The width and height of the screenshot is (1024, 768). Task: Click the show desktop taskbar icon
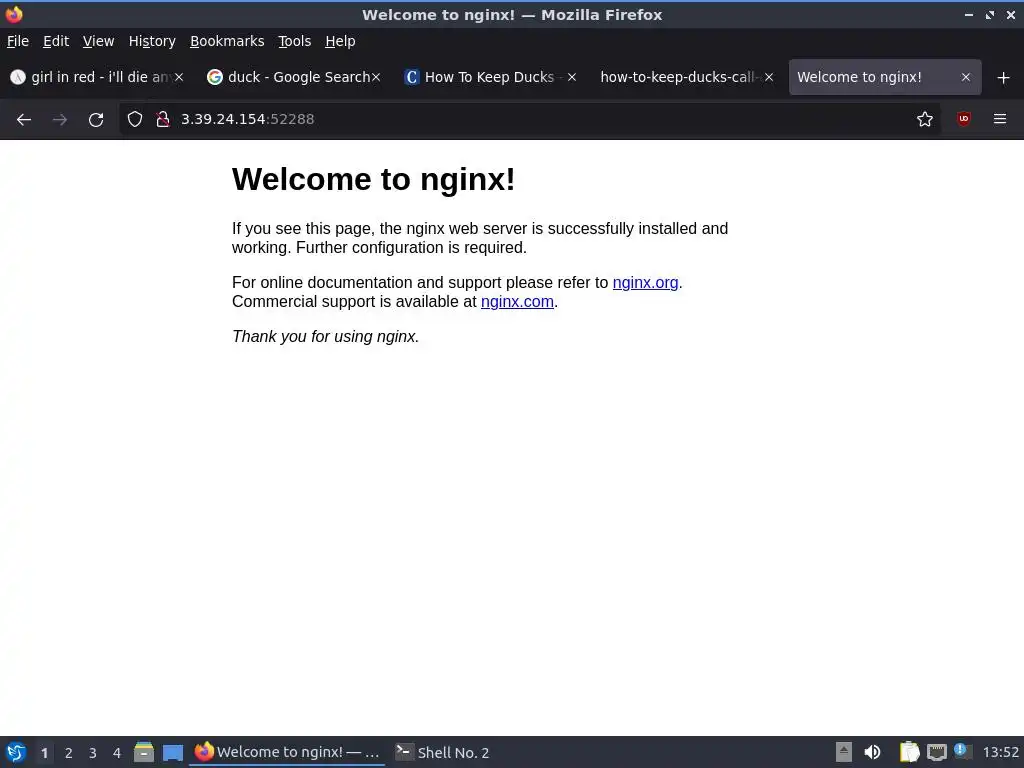click(x=172, y=753)
